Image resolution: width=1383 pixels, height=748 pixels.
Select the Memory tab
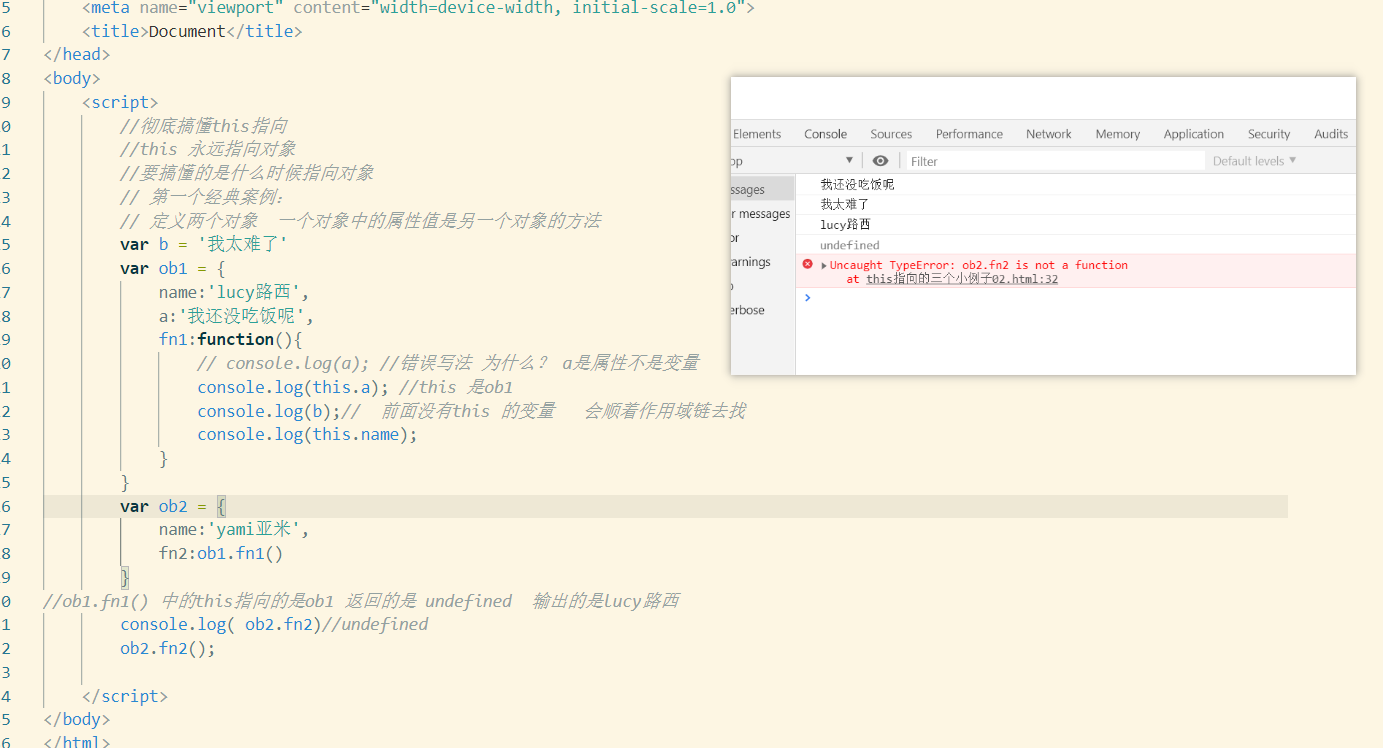[1117, 134]
